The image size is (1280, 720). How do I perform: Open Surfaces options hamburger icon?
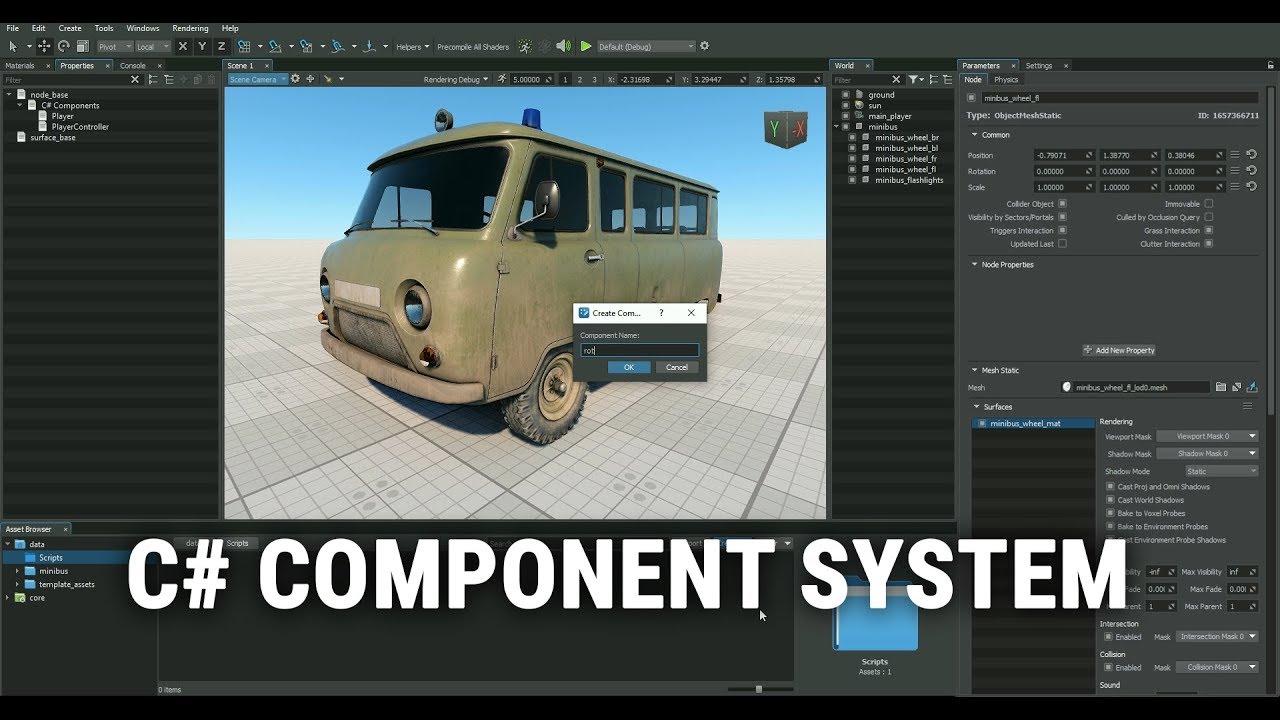[1247, 407]
